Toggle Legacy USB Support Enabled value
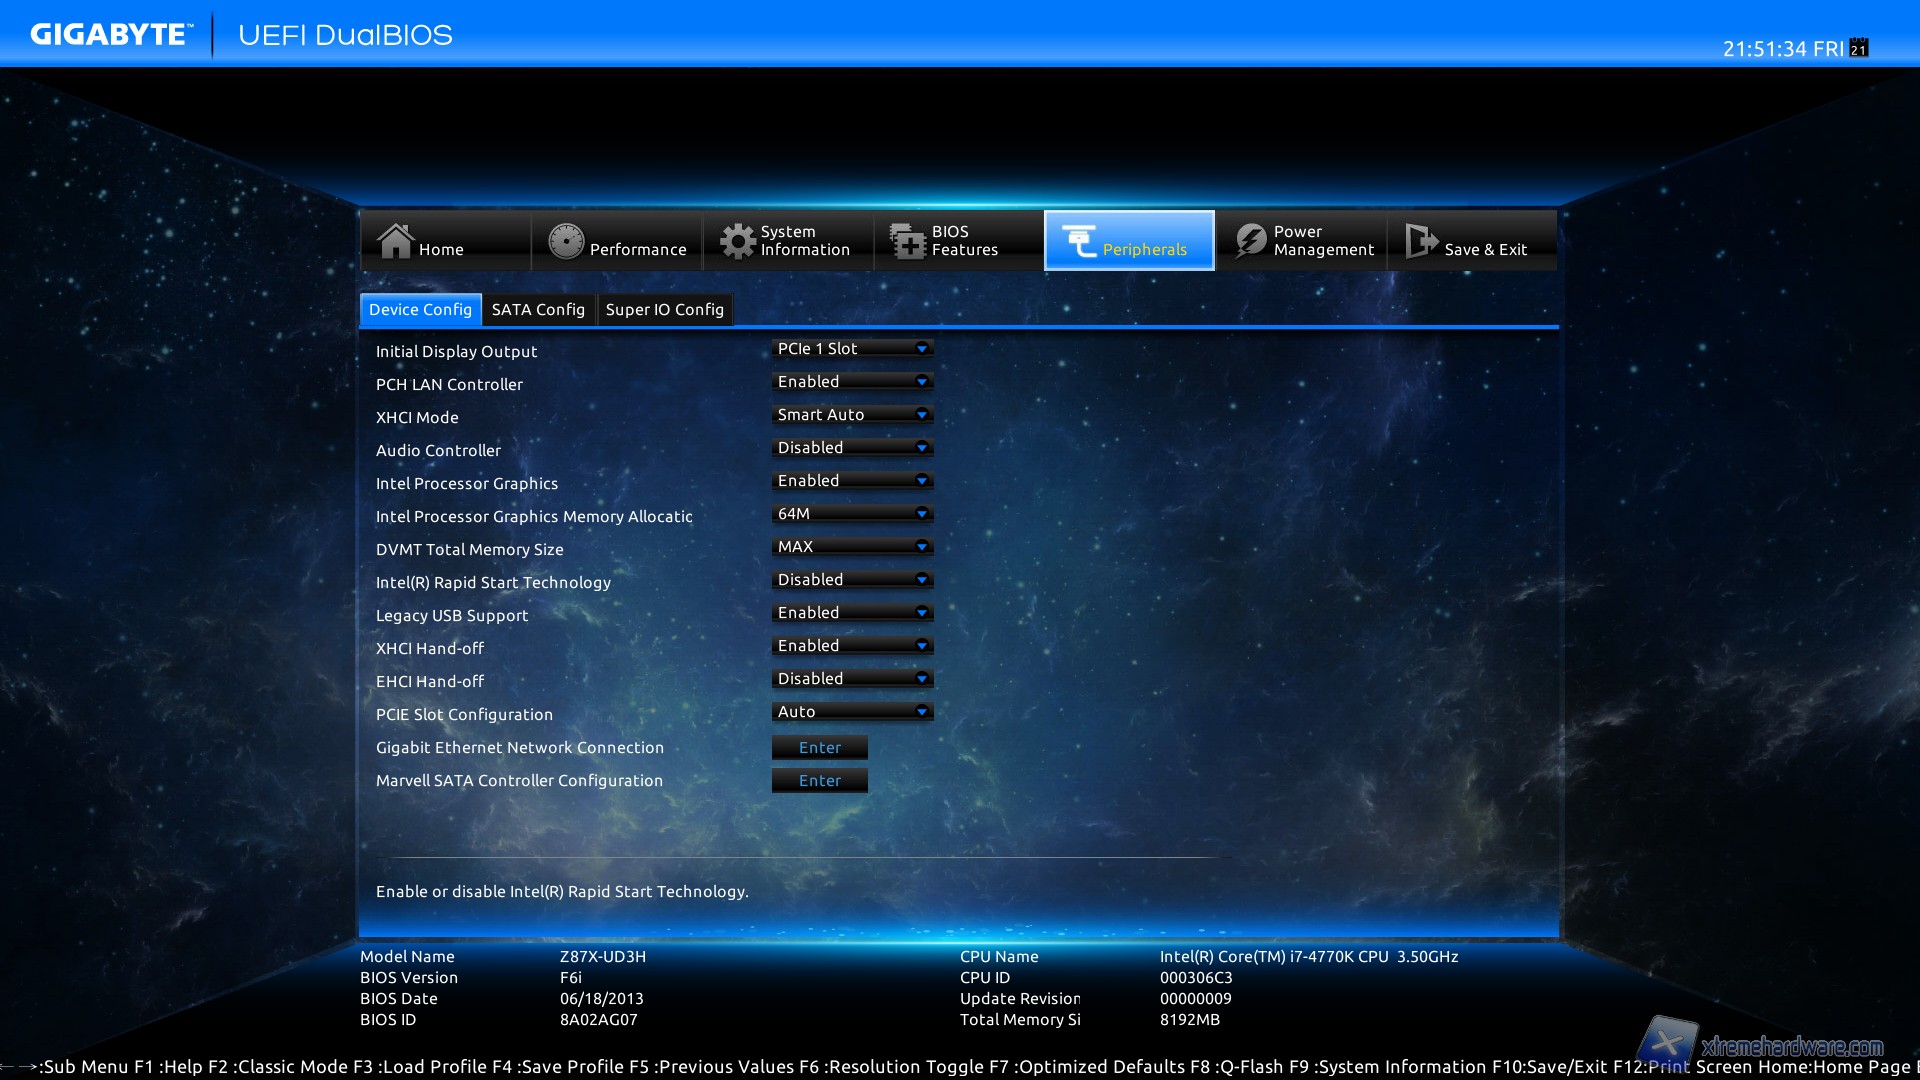Image resolution: width=1920 pixels, height=1080 pixels. tap(851, 613)
